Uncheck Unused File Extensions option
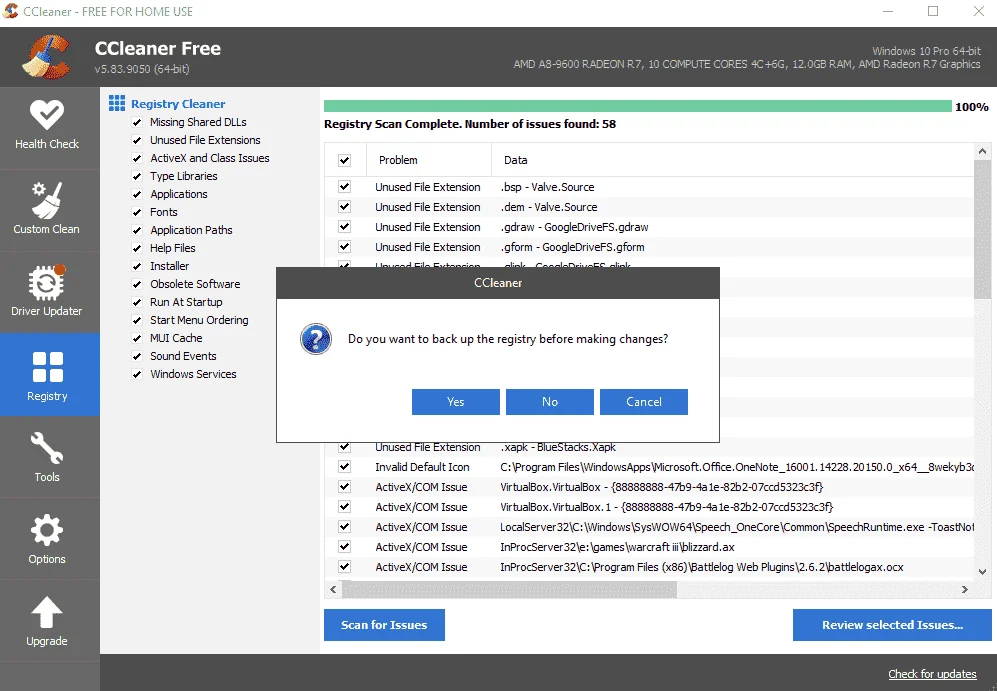The image size is (997, 691). click(x=137, y=140)
